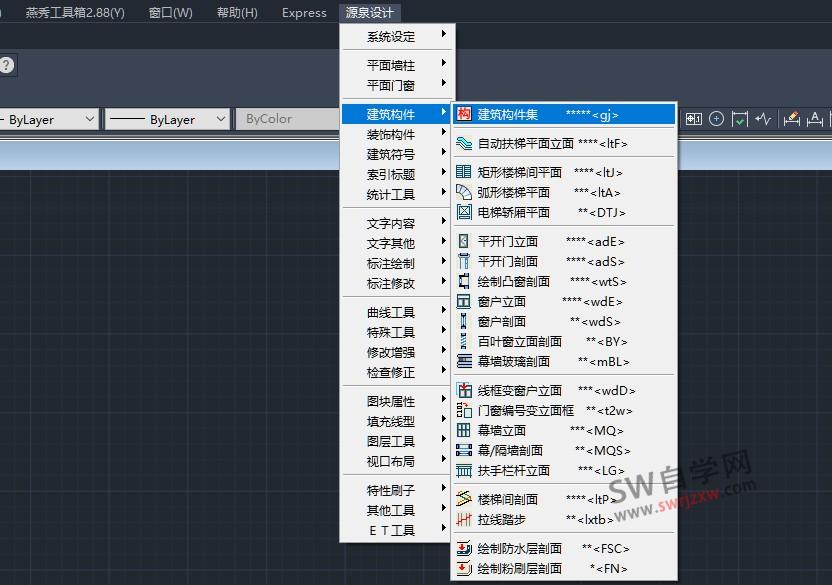This screenshot has width=832, height=585.
Task: Click the circle-plus center mark toolbar icon
Action: click(x=716, y=118)
